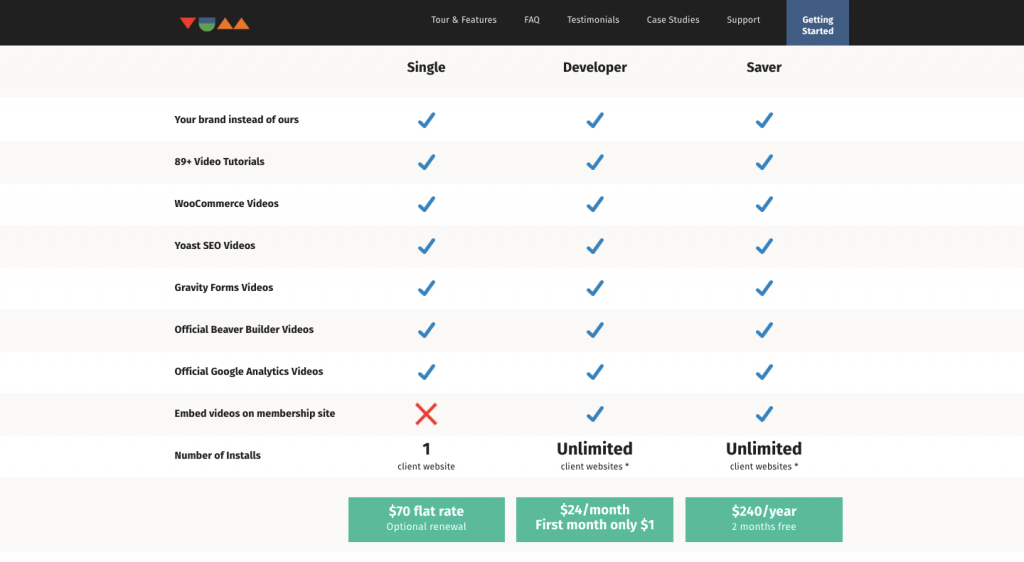The width and height of the screenshot is (1024, 562).
Task: Click 'Your brand instead of ours' label
Action: [x=236, y=119]
